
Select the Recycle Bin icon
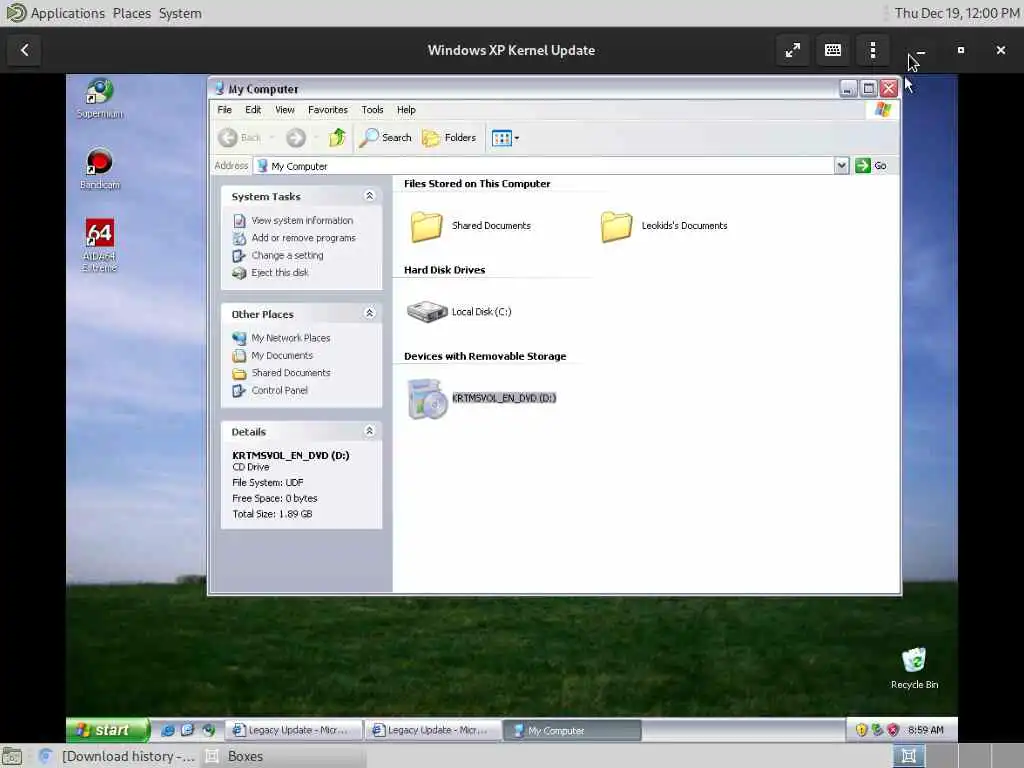coord(914,667)
